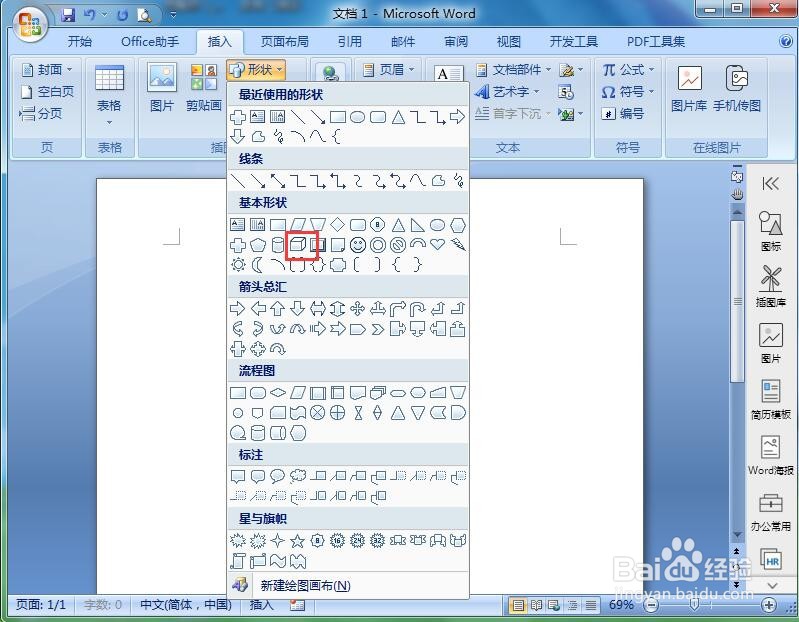Screen dimensions: 799x622
Task: Choose the oval callout shape
Action: 278,476
